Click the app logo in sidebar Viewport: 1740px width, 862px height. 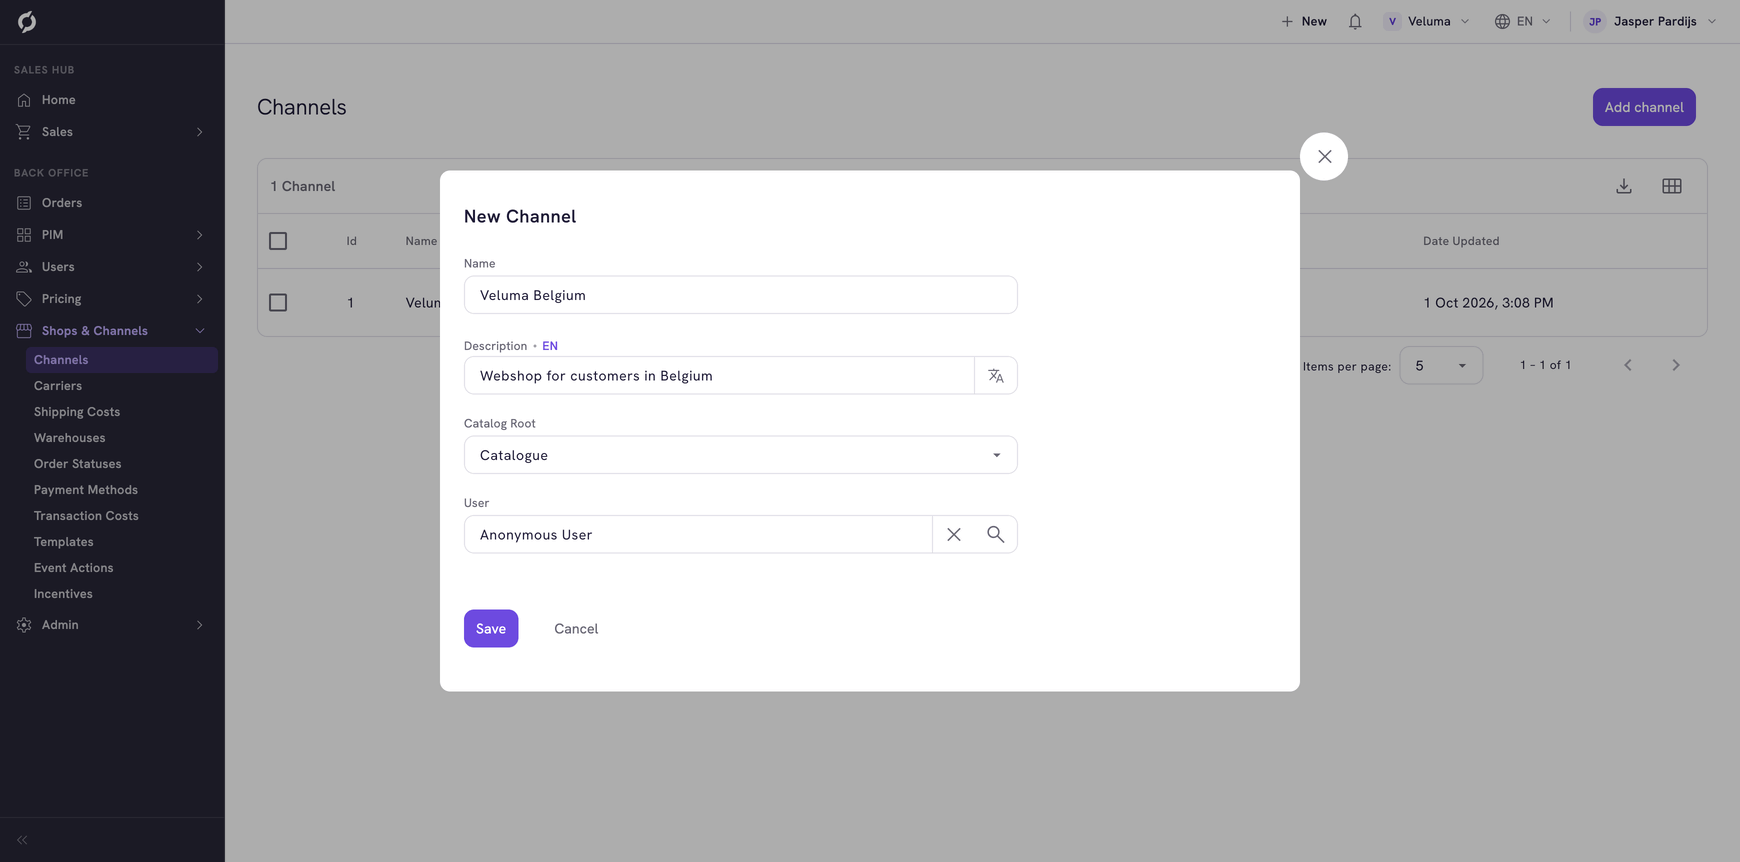click(27, 22)
